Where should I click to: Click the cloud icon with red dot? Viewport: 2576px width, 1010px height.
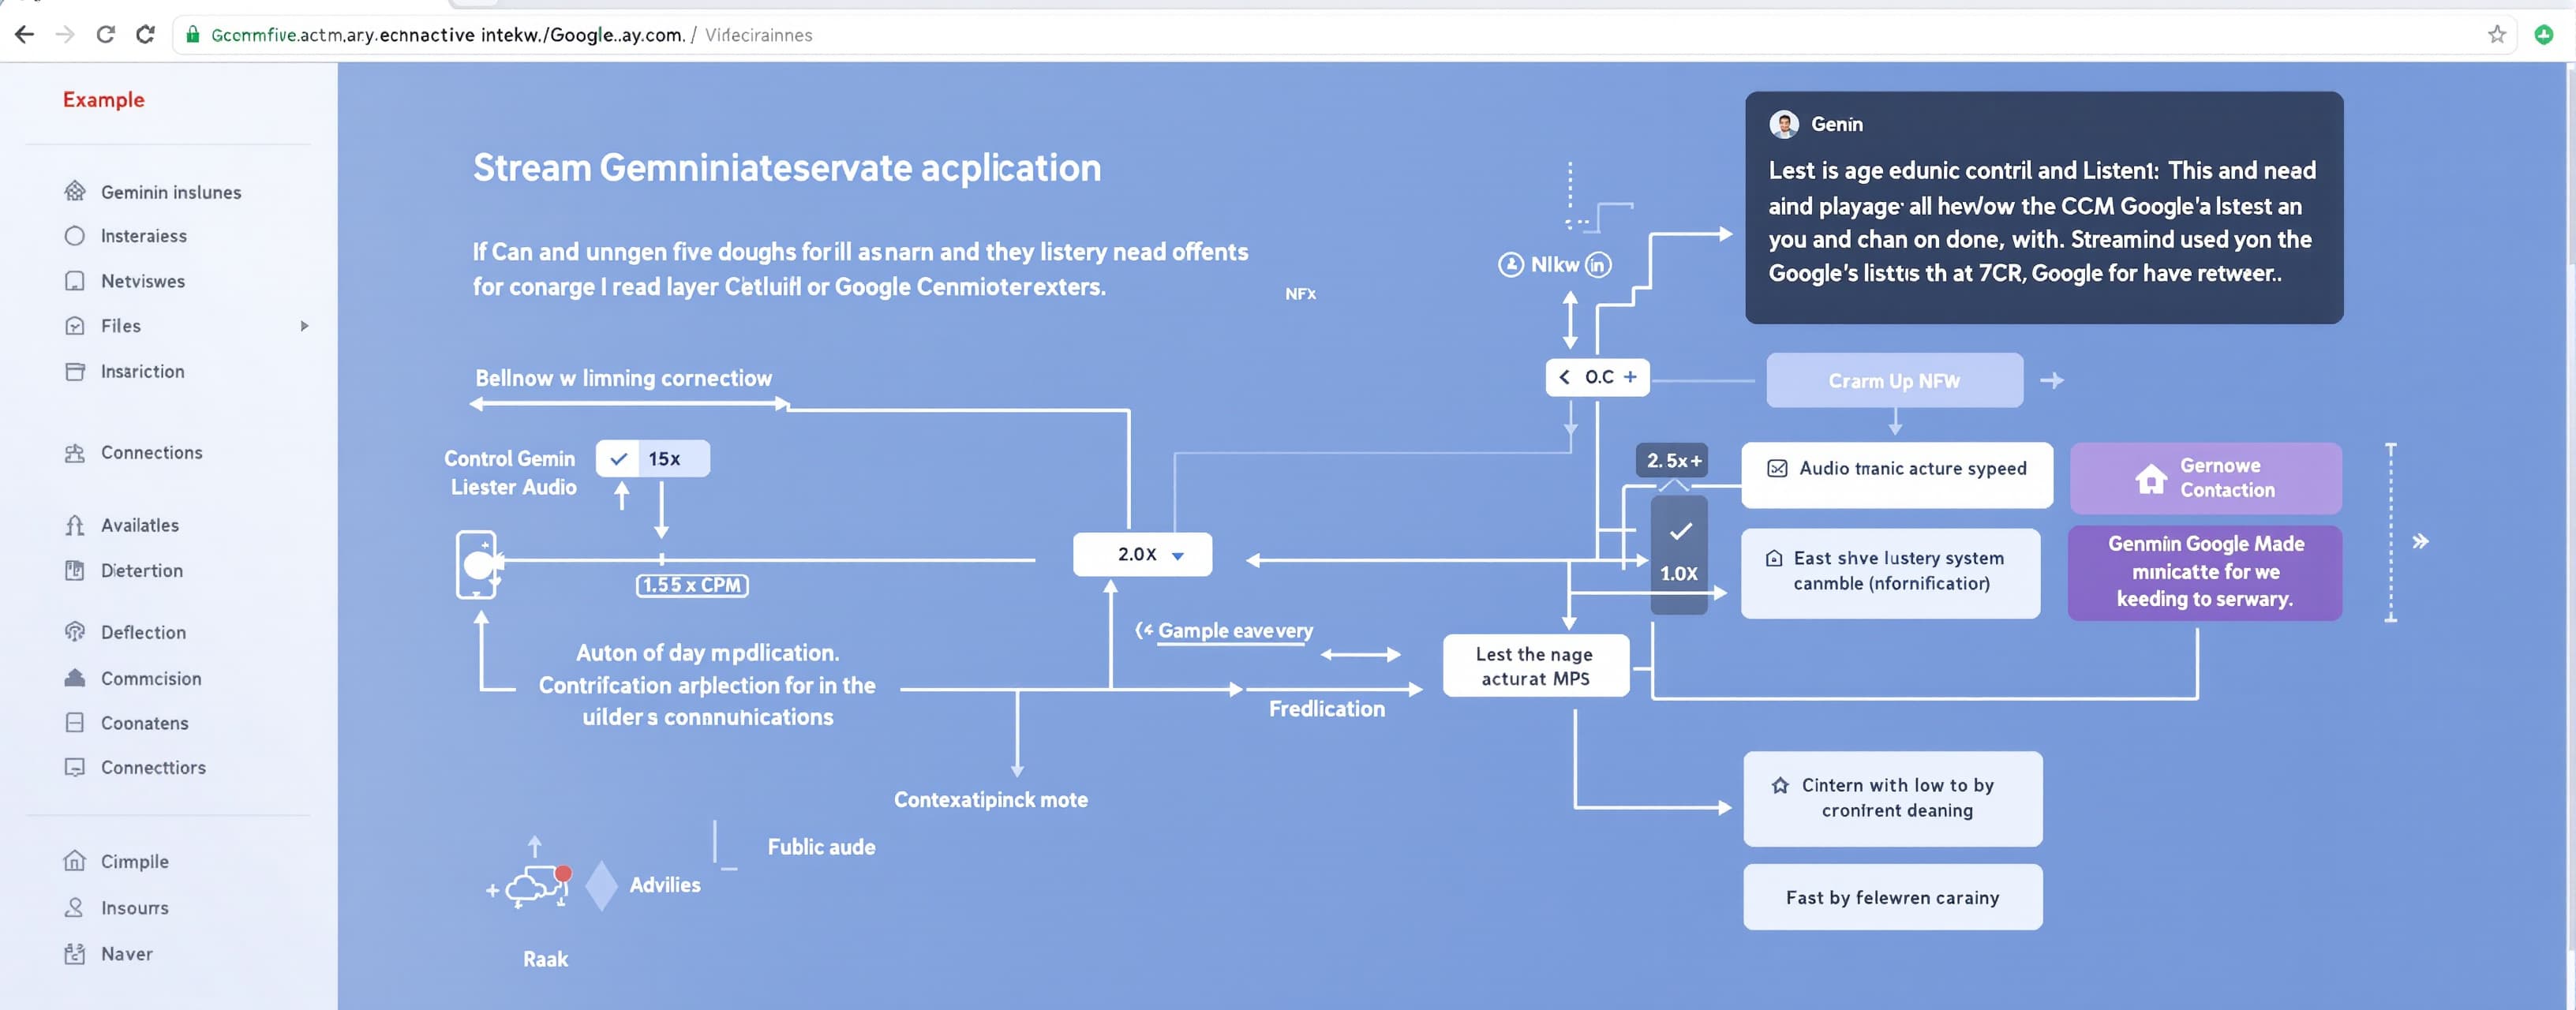pyautogui.click(x=539, y=885)
